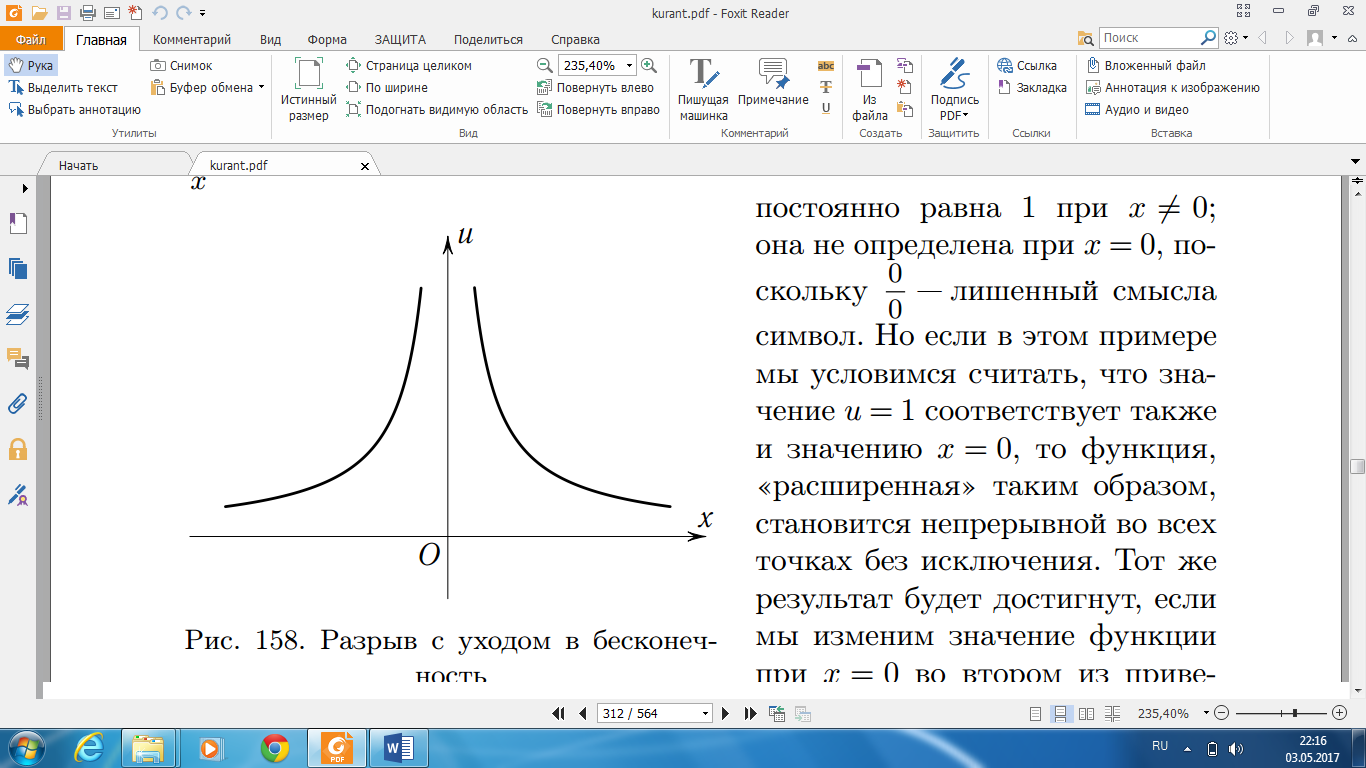Screen dimensions: 1366x768
Task: Switch to the Форма ribbon tab
Action: [x=327, y=39]
